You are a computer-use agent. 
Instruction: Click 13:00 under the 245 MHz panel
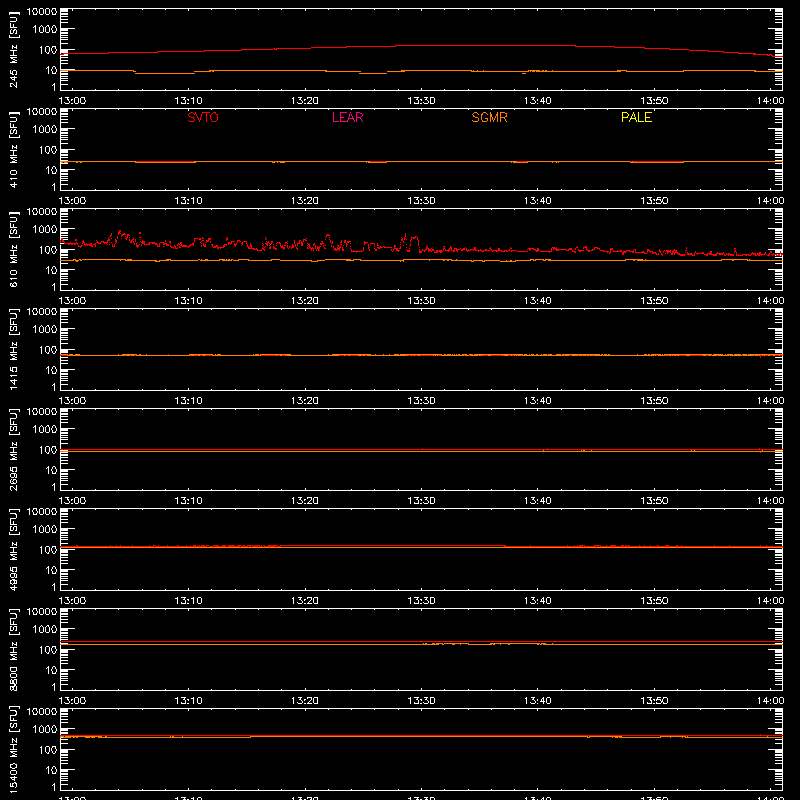tap(72, 101)
